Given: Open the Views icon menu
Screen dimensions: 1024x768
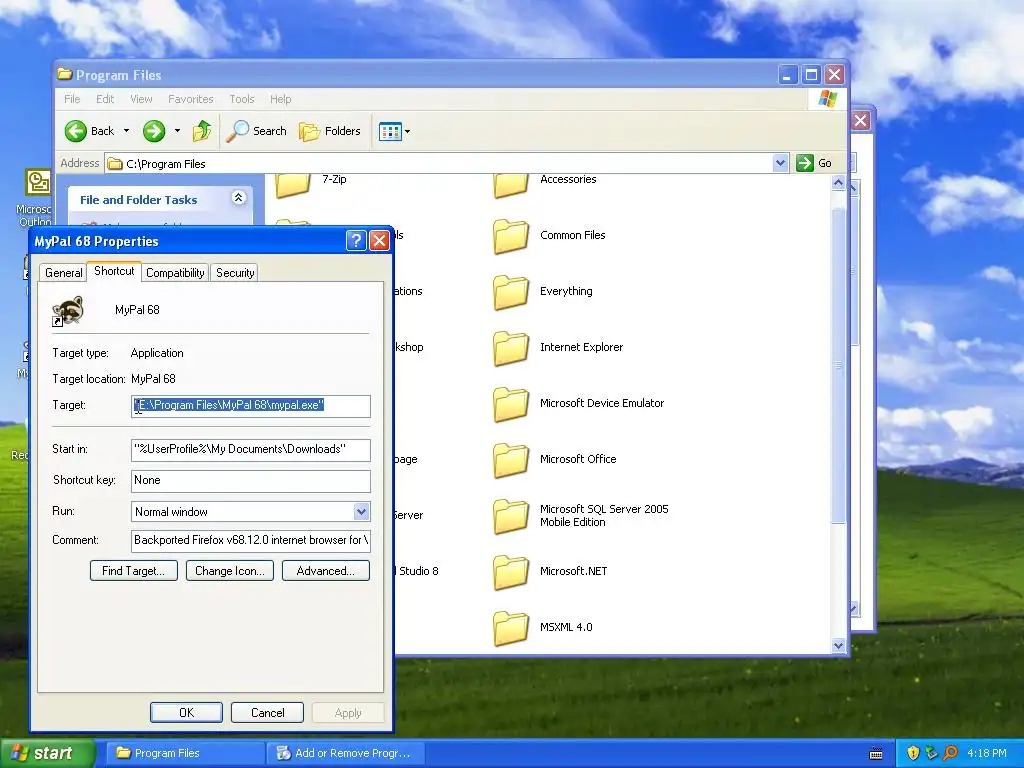Looking at the screenshot, I should click(390, 131).
